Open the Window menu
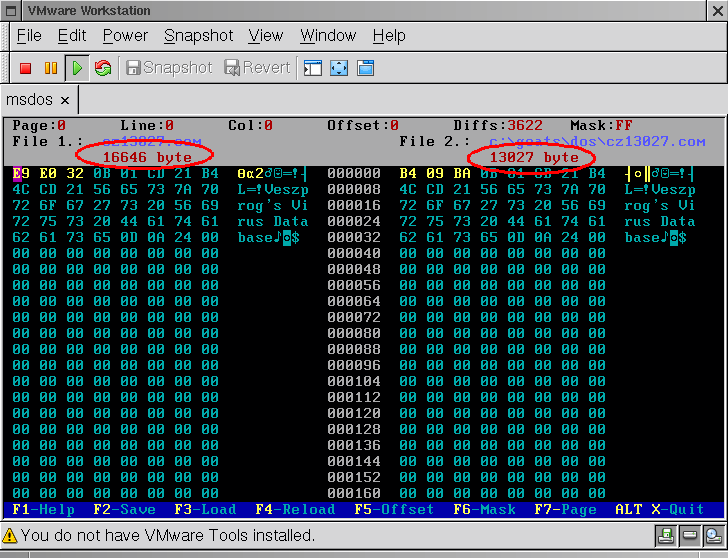This screenshot has height=558, width=728. (x=328, y=36)
